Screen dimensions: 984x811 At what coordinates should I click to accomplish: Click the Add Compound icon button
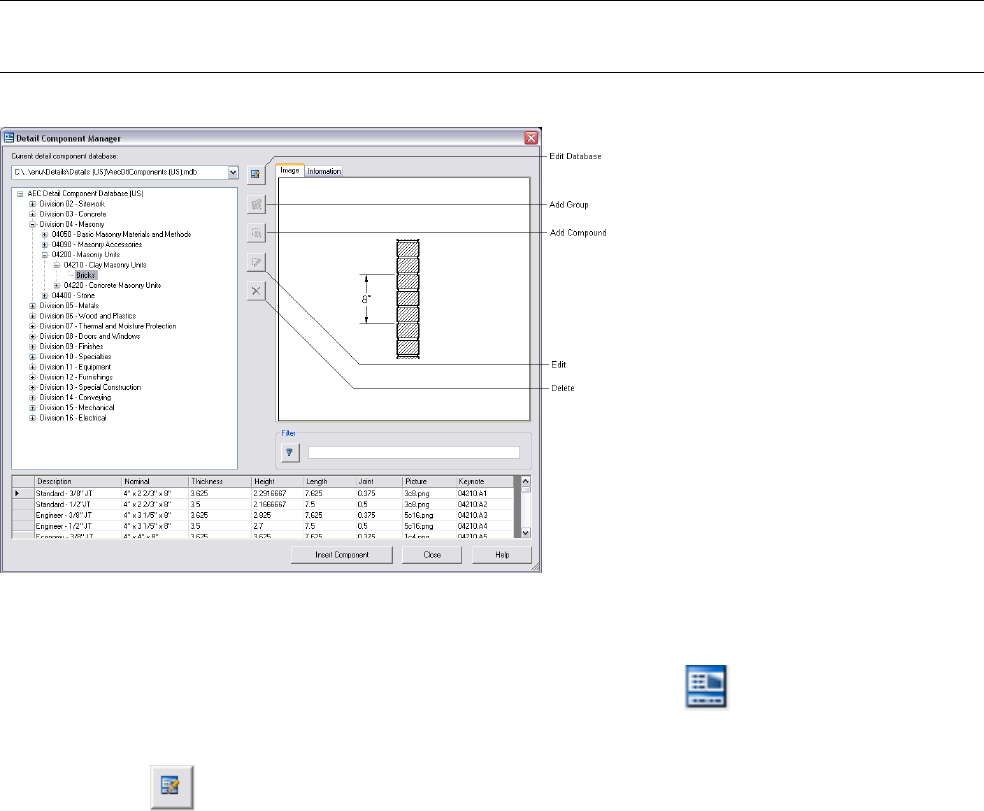tap(256, 233)
